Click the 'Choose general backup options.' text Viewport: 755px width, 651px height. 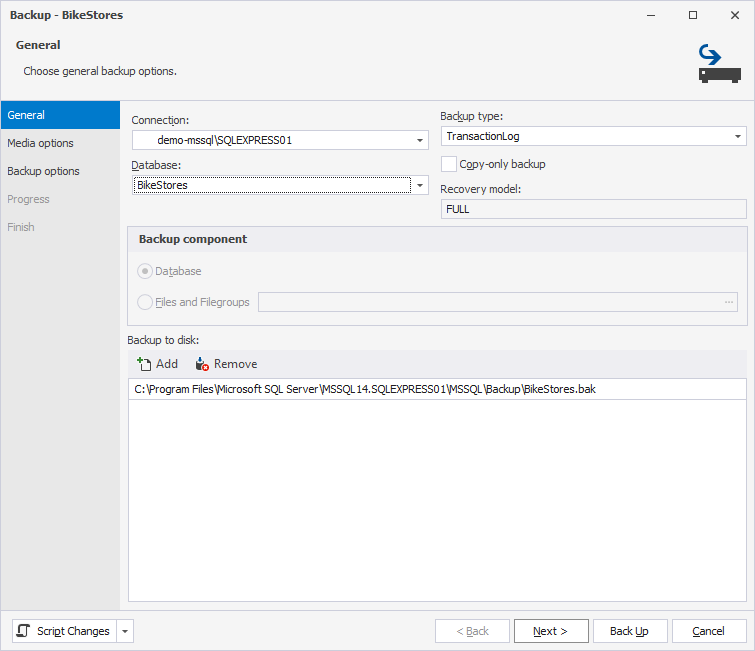(100, 71)
